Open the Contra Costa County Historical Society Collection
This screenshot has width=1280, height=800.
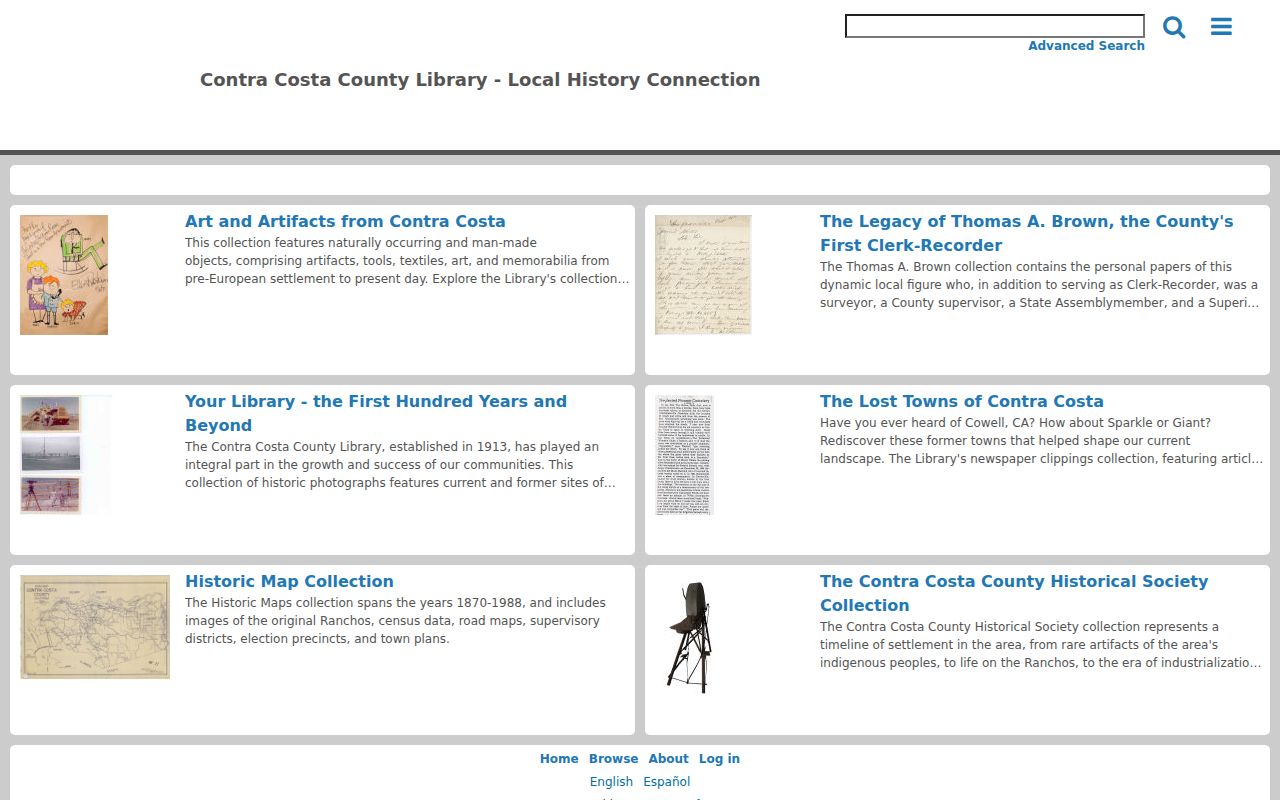(1014, 594)
